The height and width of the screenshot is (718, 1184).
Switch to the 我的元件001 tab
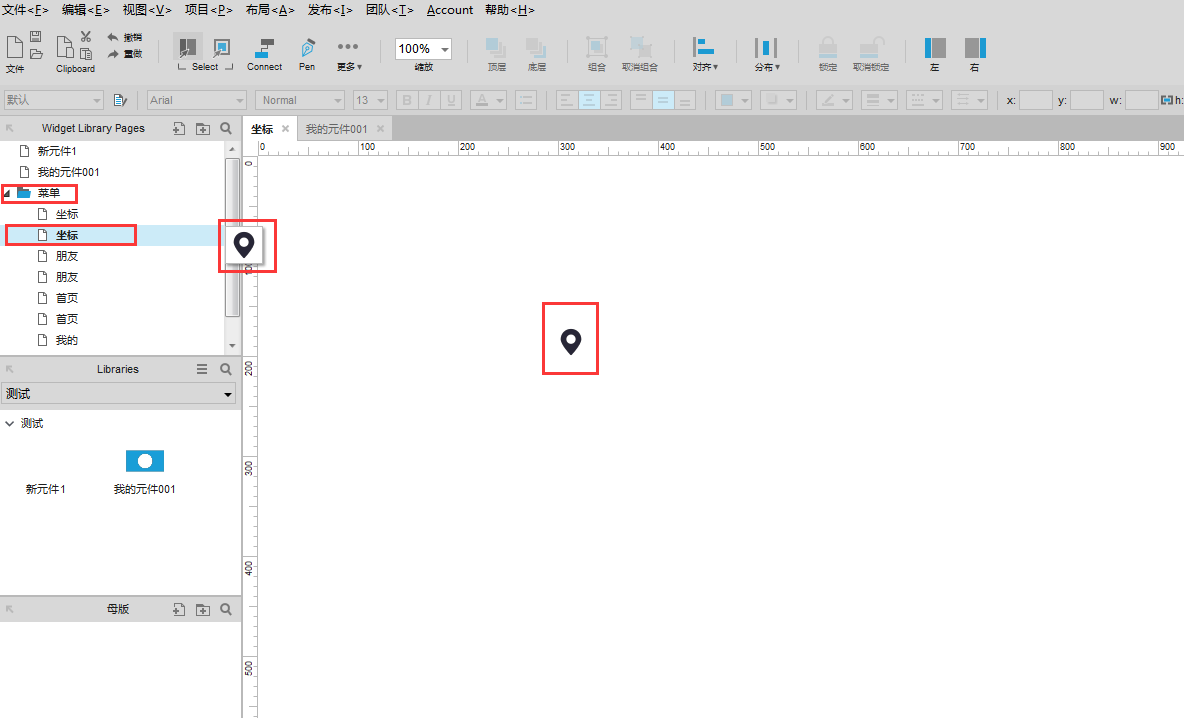[337, 129]
